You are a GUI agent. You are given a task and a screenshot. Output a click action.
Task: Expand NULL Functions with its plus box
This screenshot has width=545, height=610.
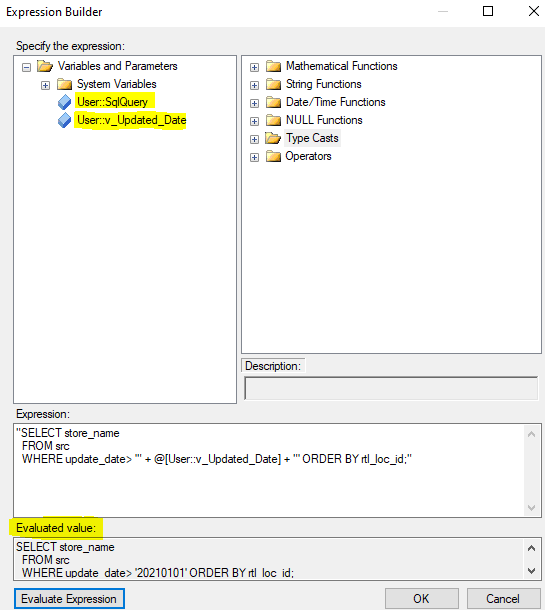(254, 121)
